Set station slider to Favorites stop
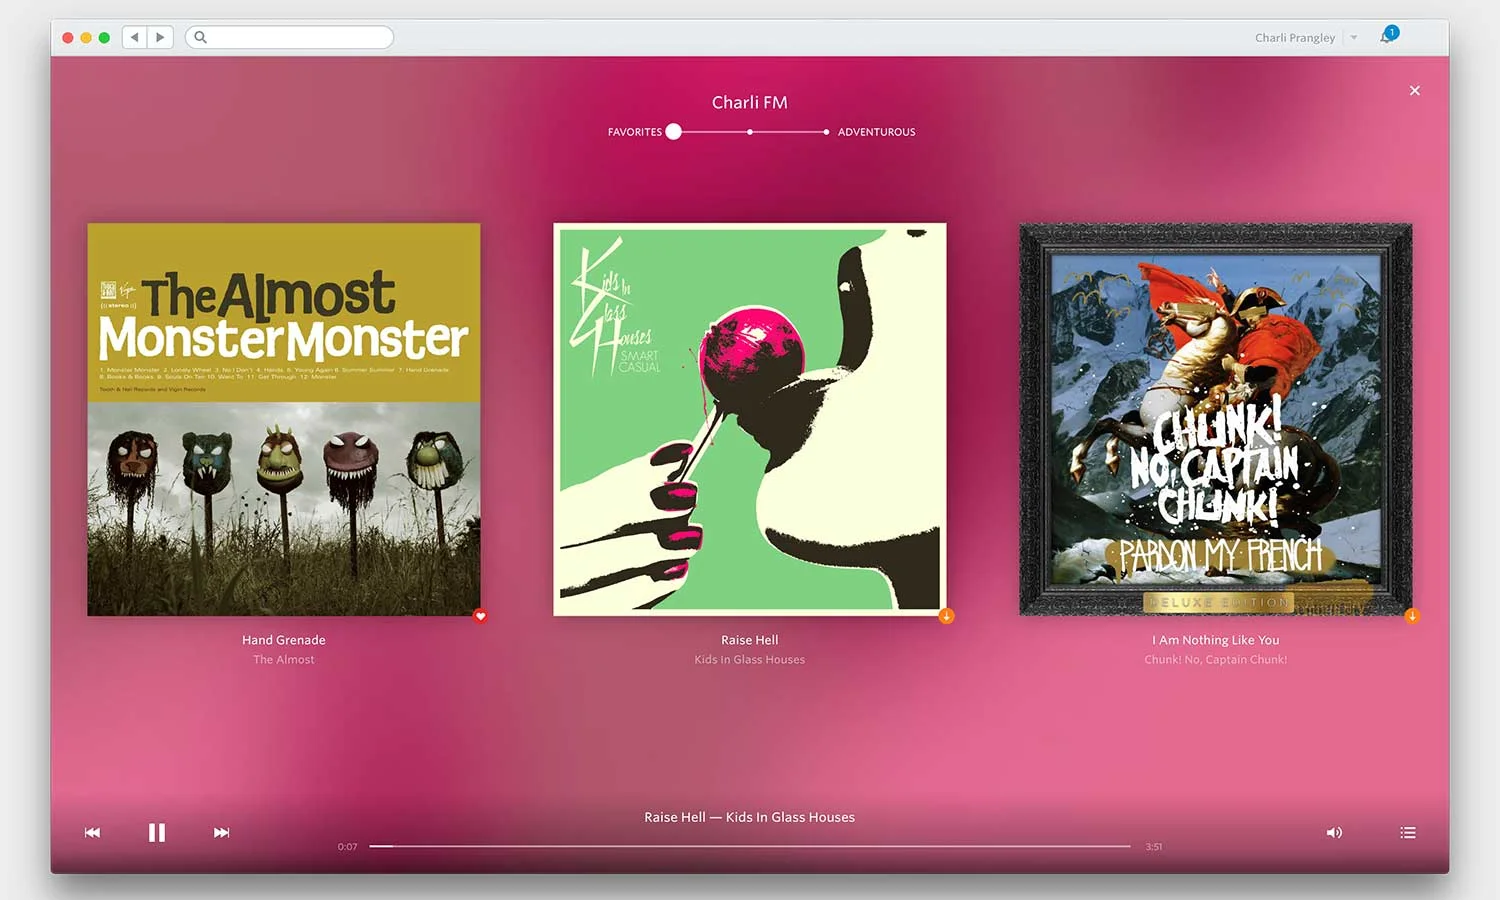Screen dimensions: 1500x900 [x=674, y=131]
